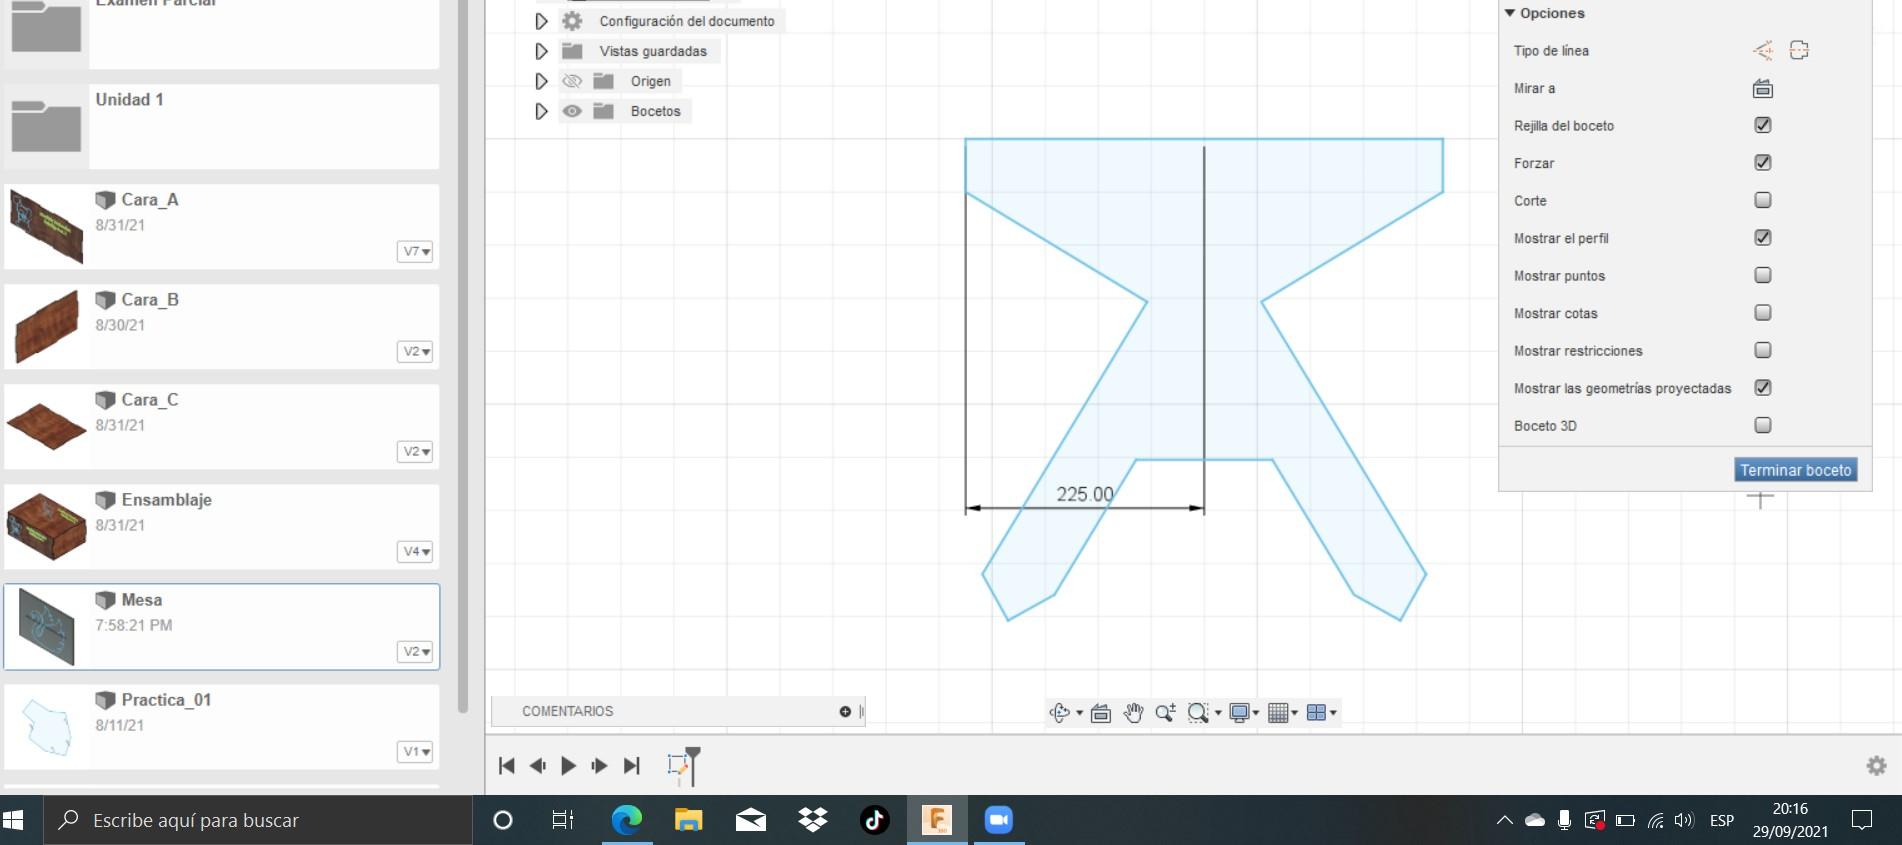Open the Unidad 1 folder
Viewport: 1902px width, 845px height.
[222, 127]
